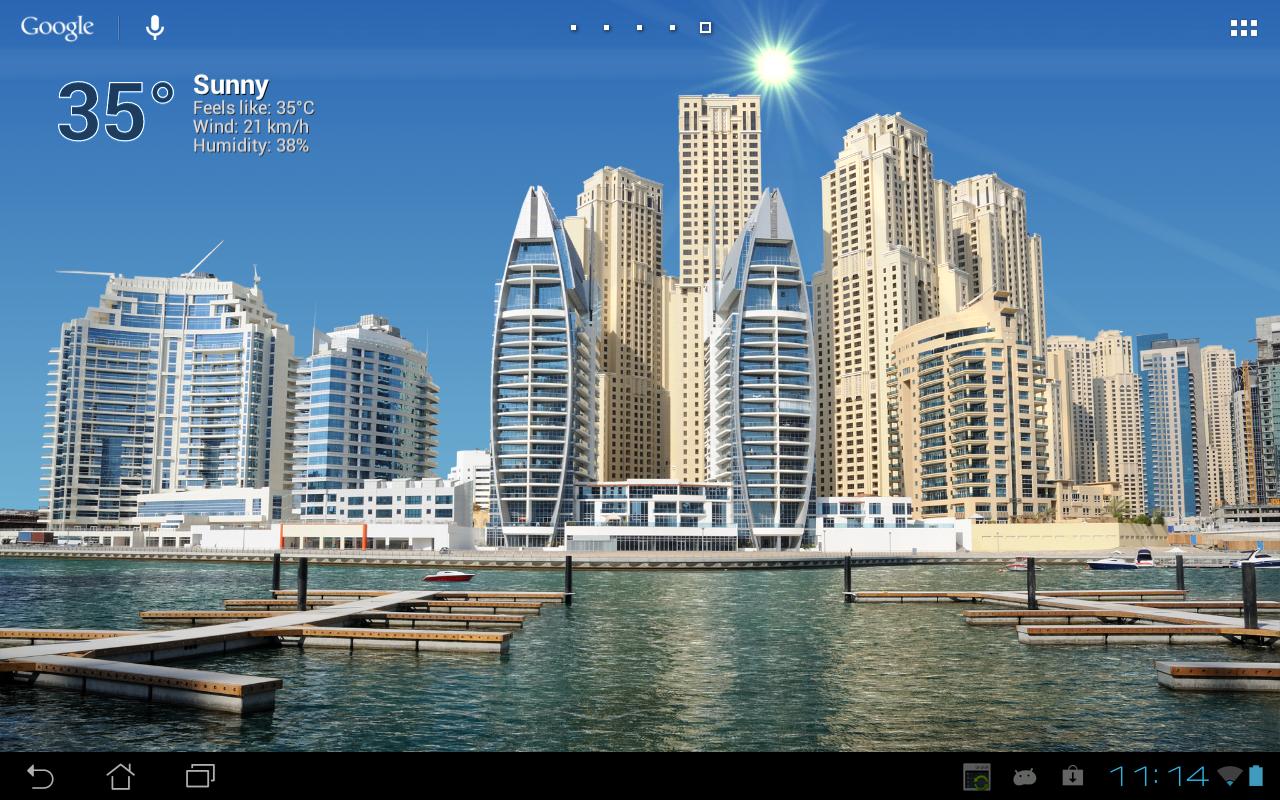The width and height of the screenshot is (1280, 800).
Task: Go to the second home screen page dot
Action: [x=606, y=28]
